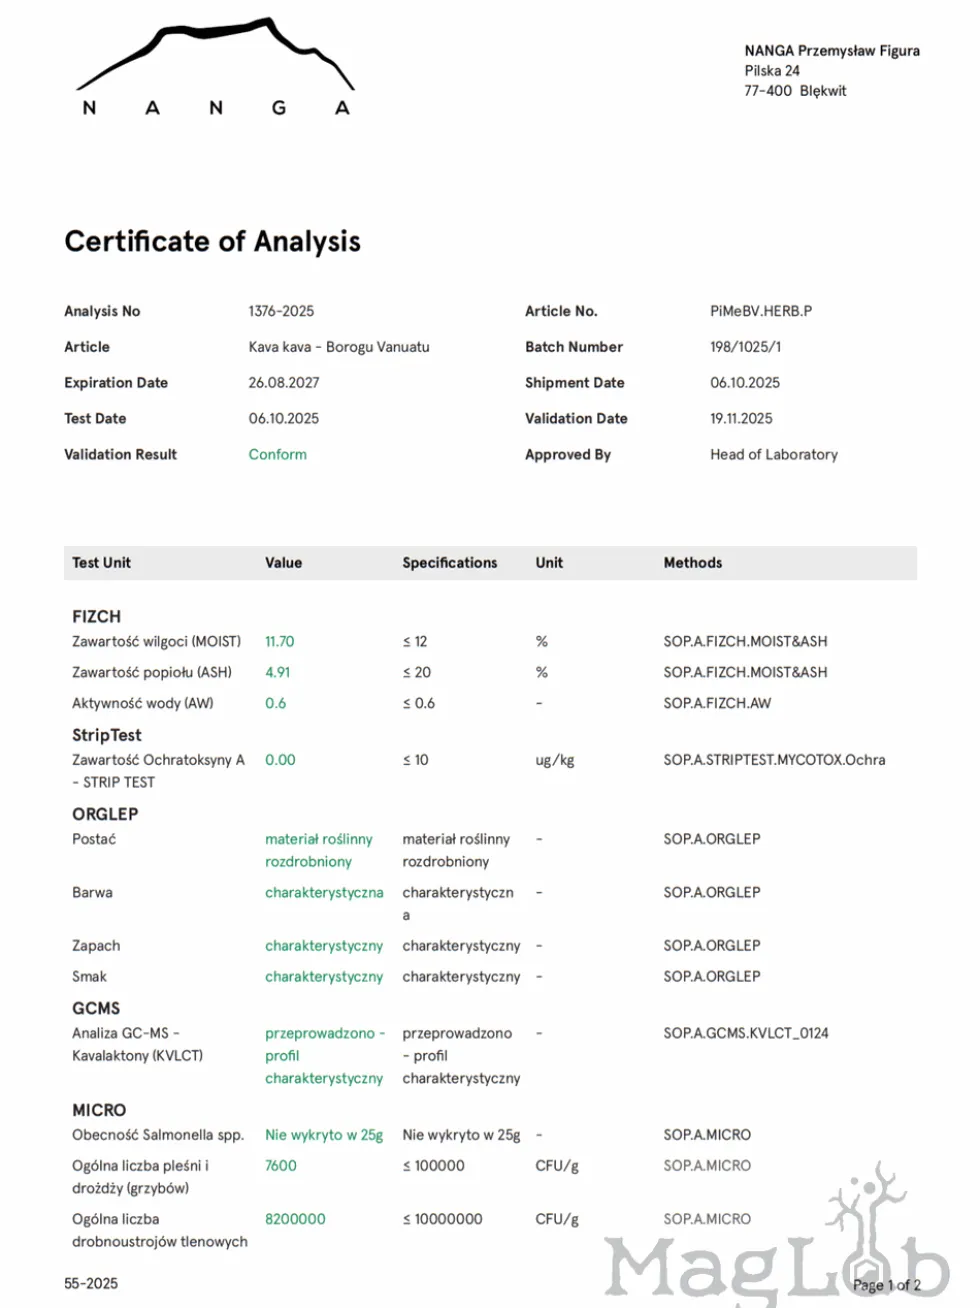Select expiration date "26.08.2027"
This screenshot has width=980, height=1308.
coord(284,383)
